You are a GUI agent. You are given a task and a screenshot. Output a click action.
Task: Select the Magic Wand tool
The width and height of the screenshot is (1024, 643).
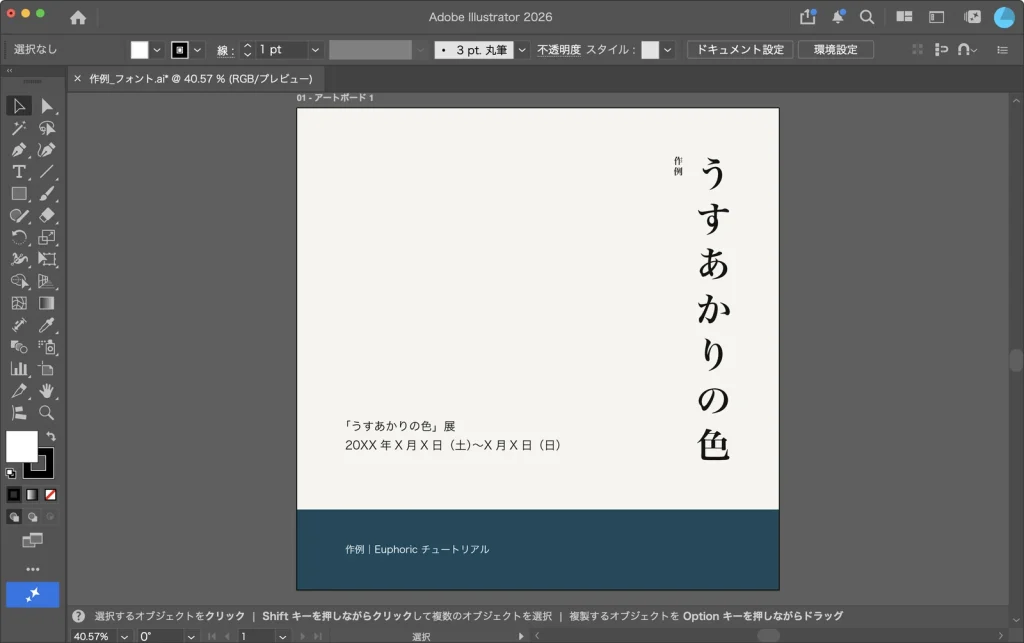(x=19, y=128)
